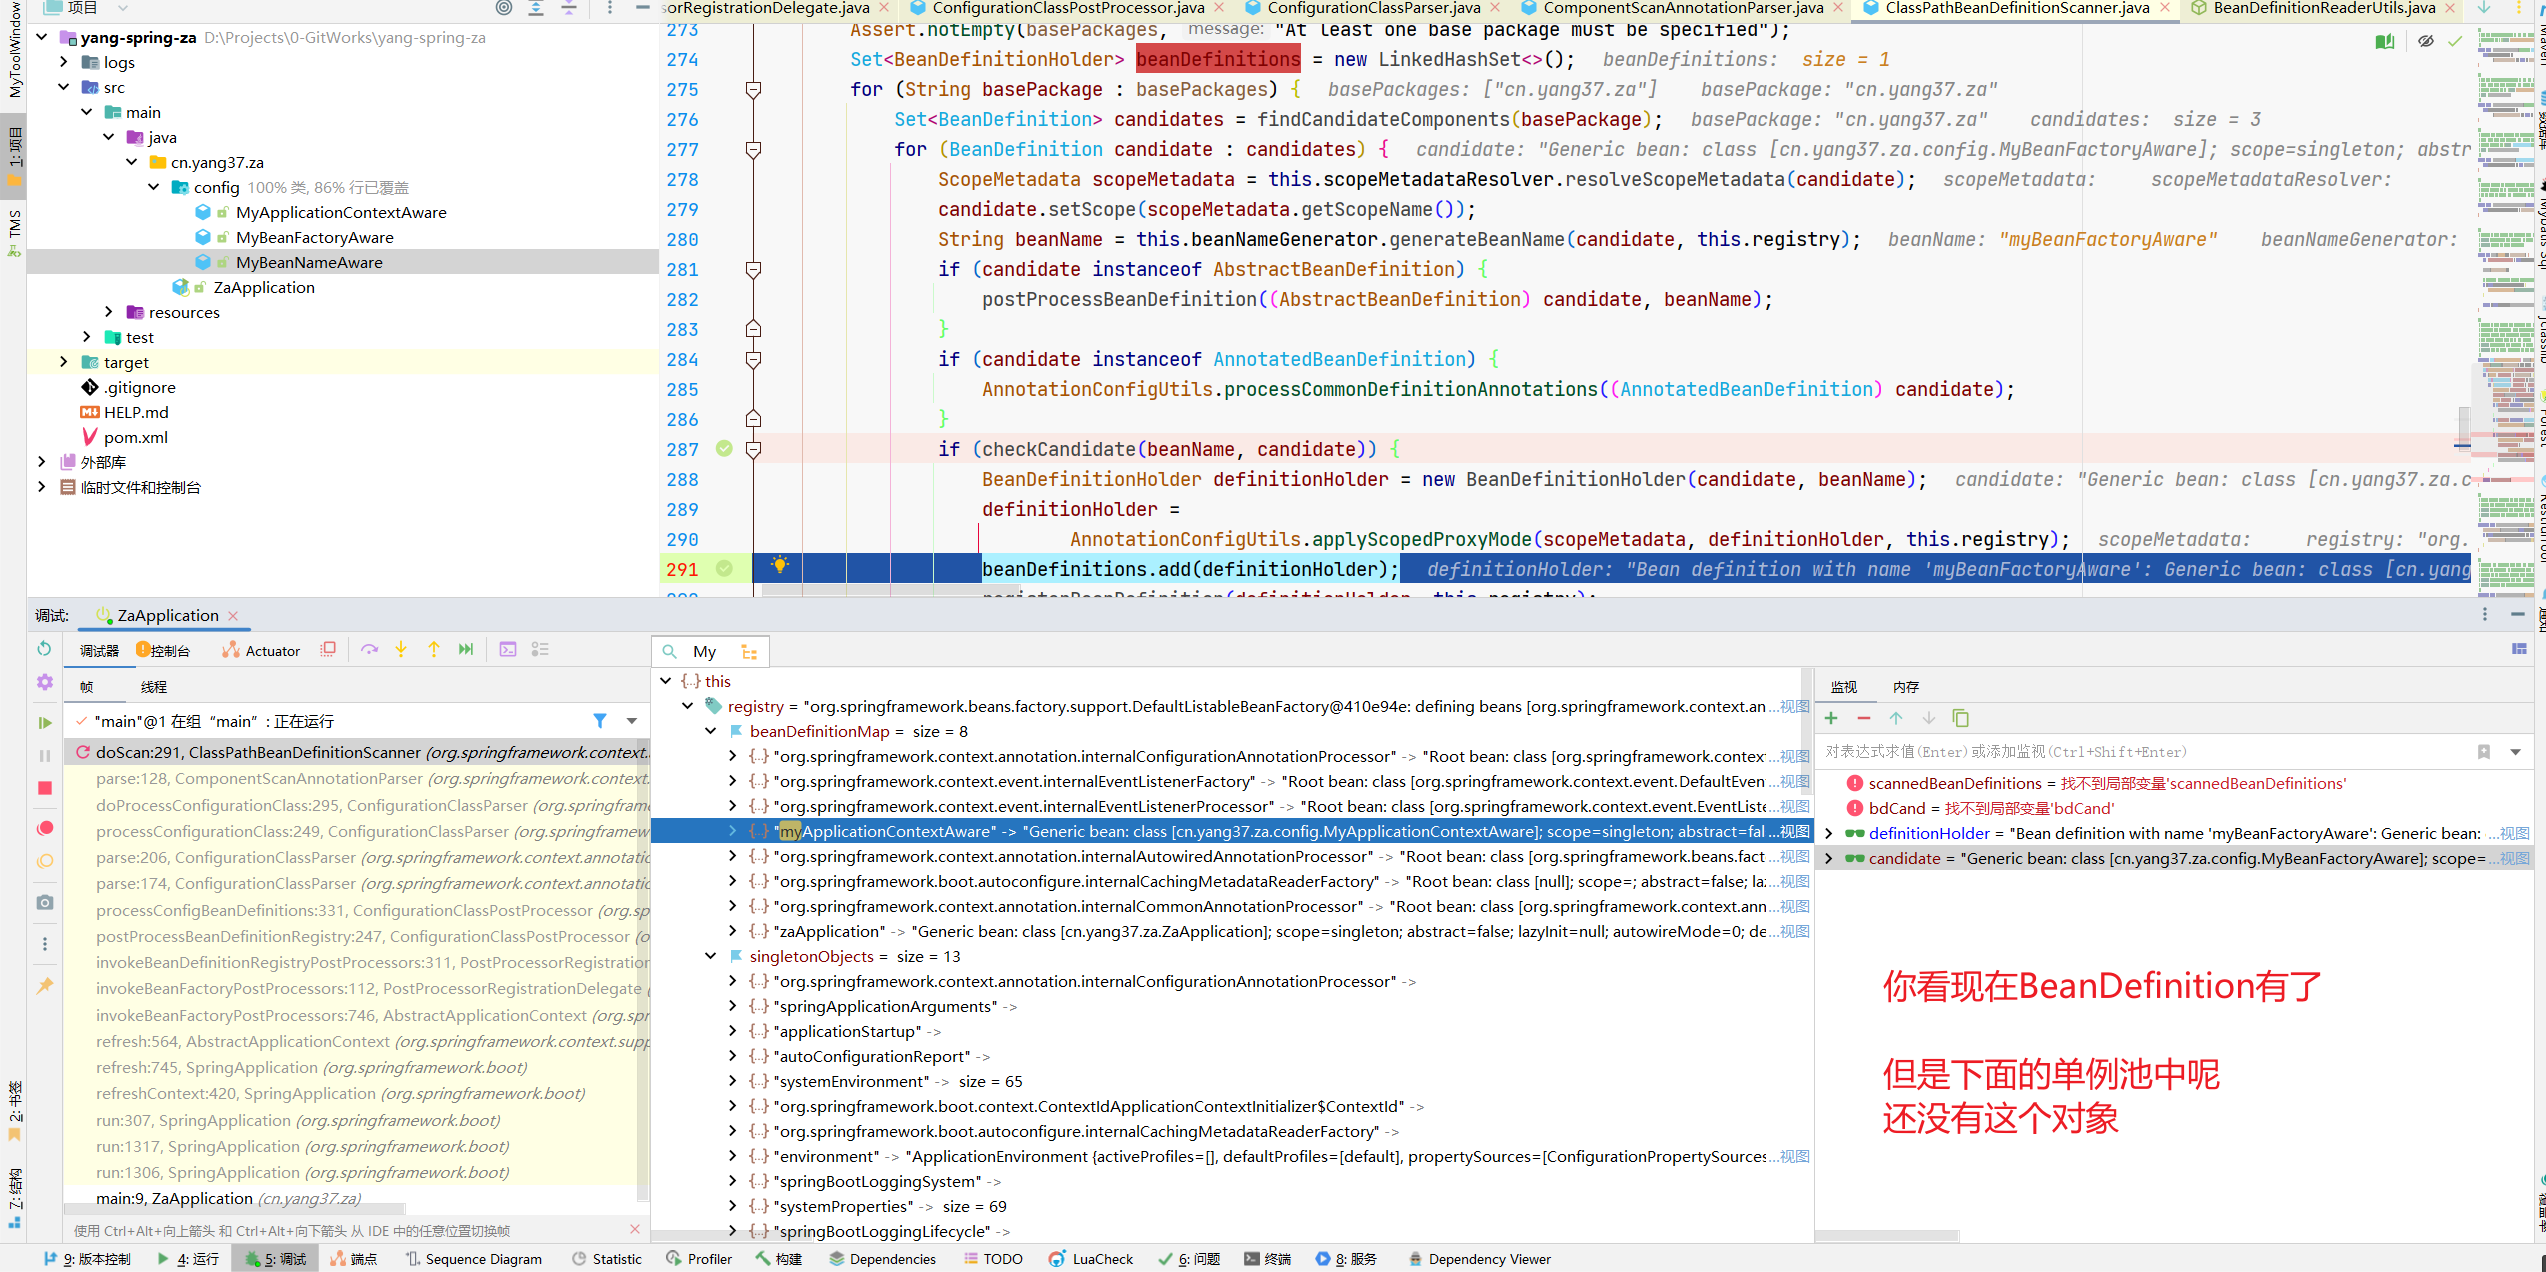Resume program execution
2546x1272 pixels.
(44, 722)
